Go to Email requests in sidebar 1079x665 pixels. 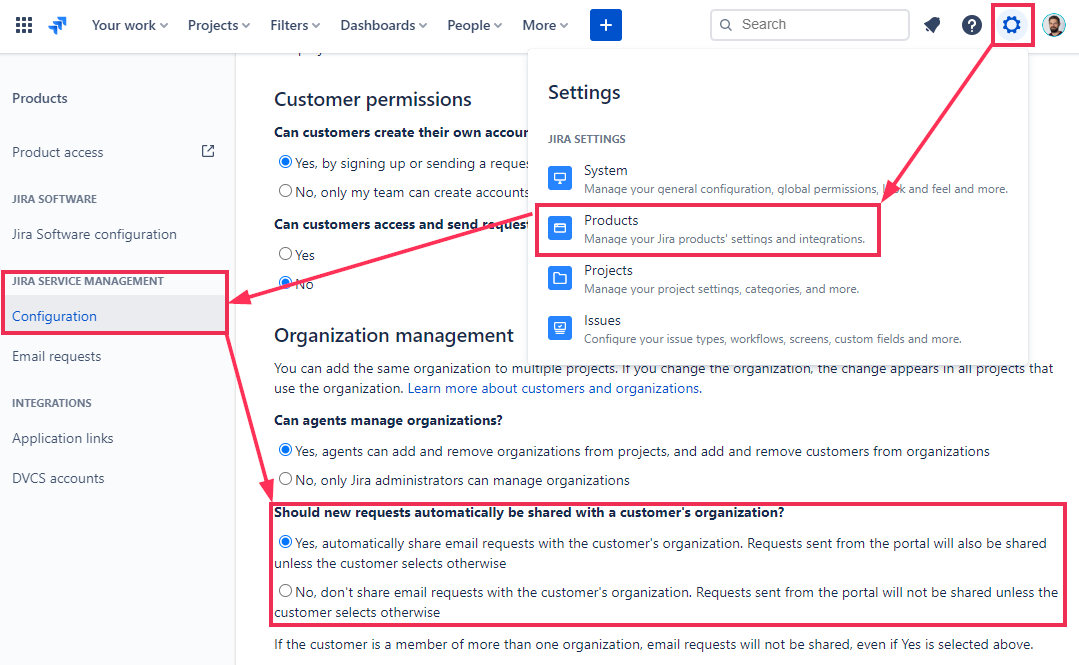coord(56,356)
